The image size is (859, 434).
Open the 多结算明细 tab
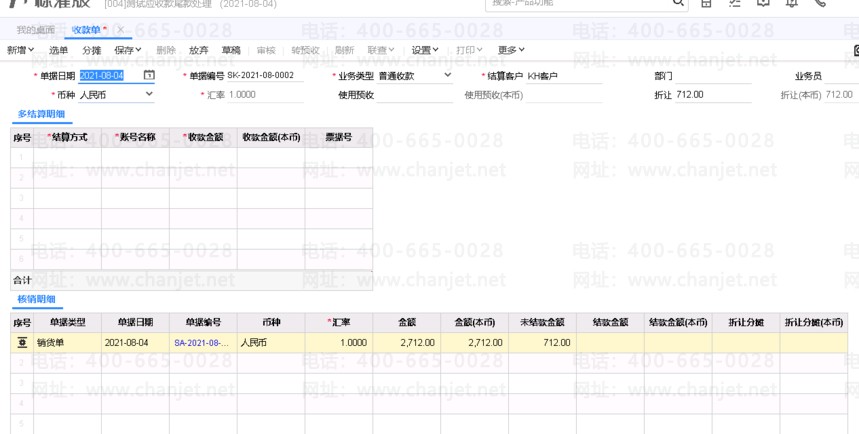point(41,114)
